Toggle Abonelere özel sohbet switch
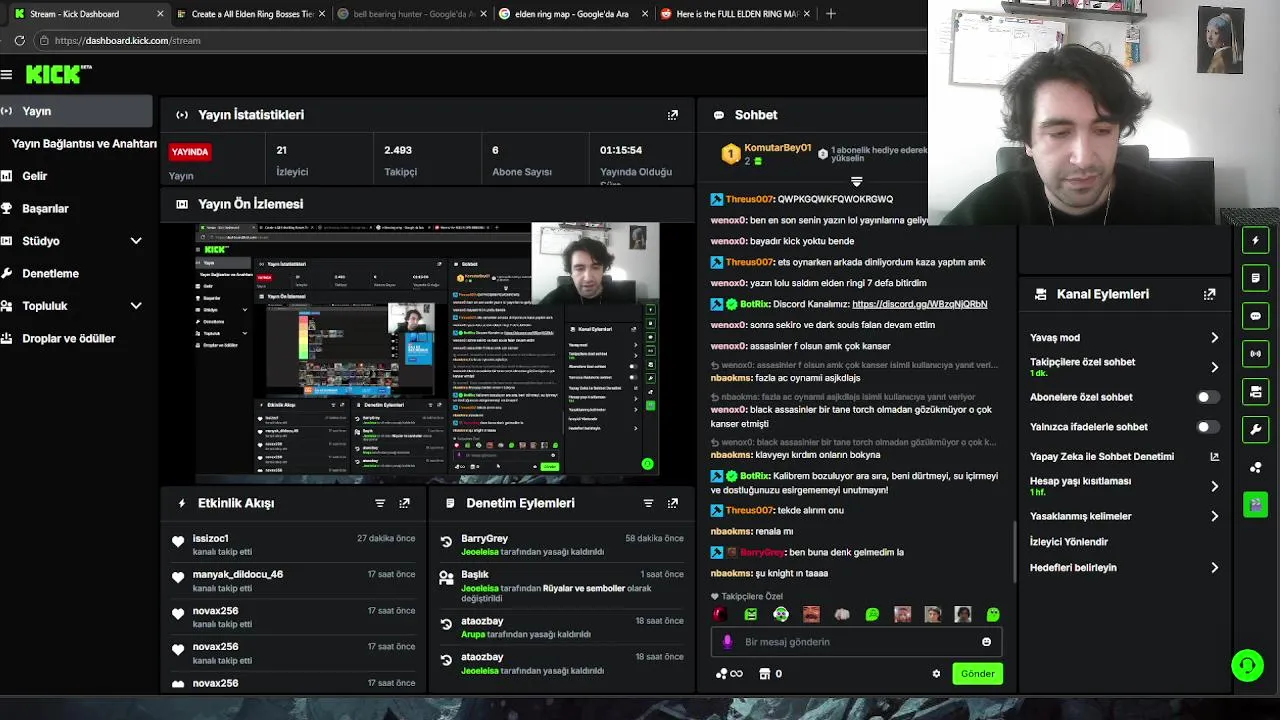Viewport: 1280px width, 720px height. coord(1207,397)
